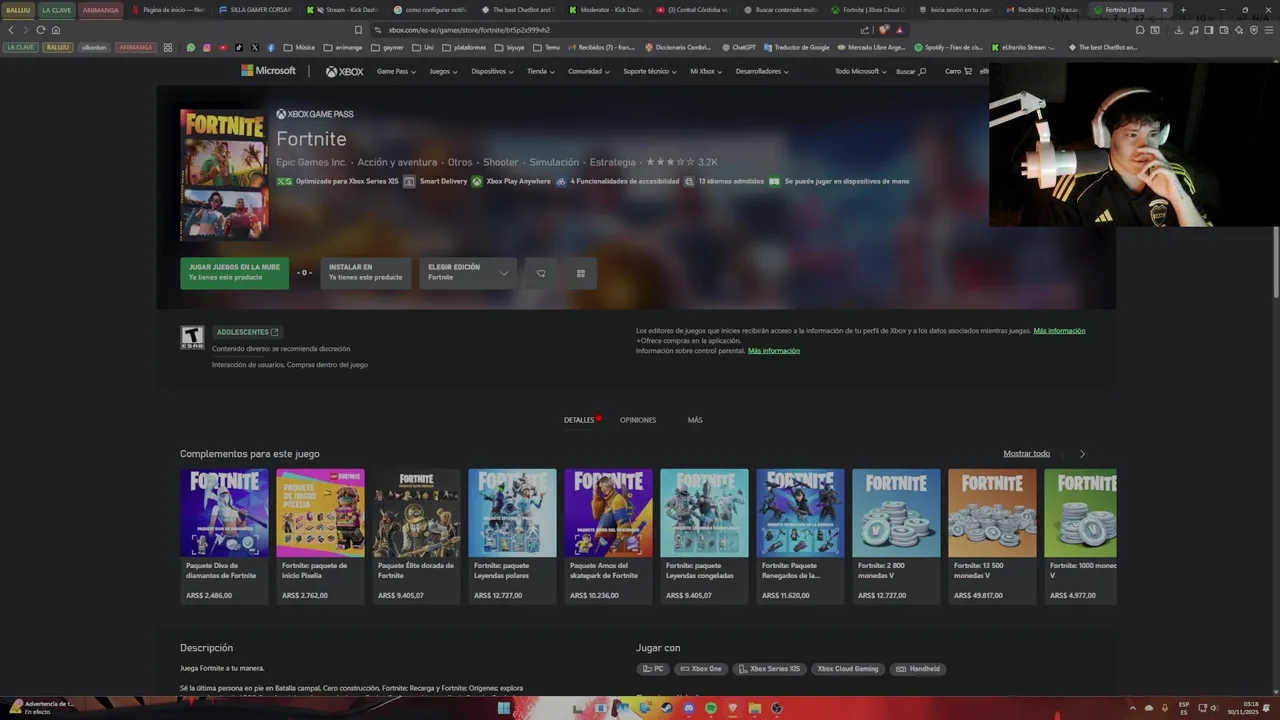The width and height of the screenshot is (1280, 720).
Task: Click the Microsoft logo
Action: click(x=268, y=71)
